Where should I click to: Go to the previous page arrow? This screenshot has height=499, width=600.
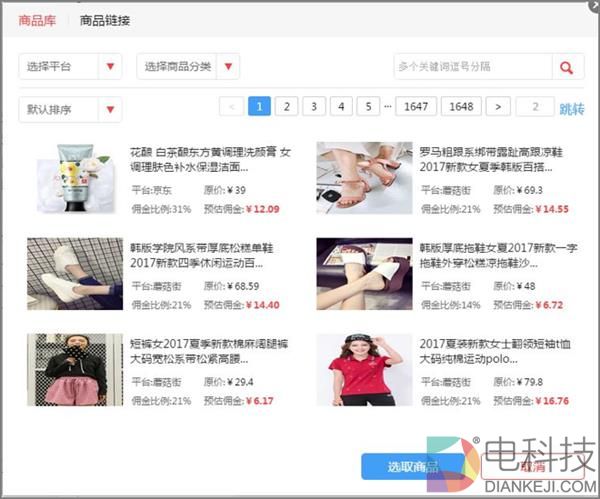click(231, 106)
